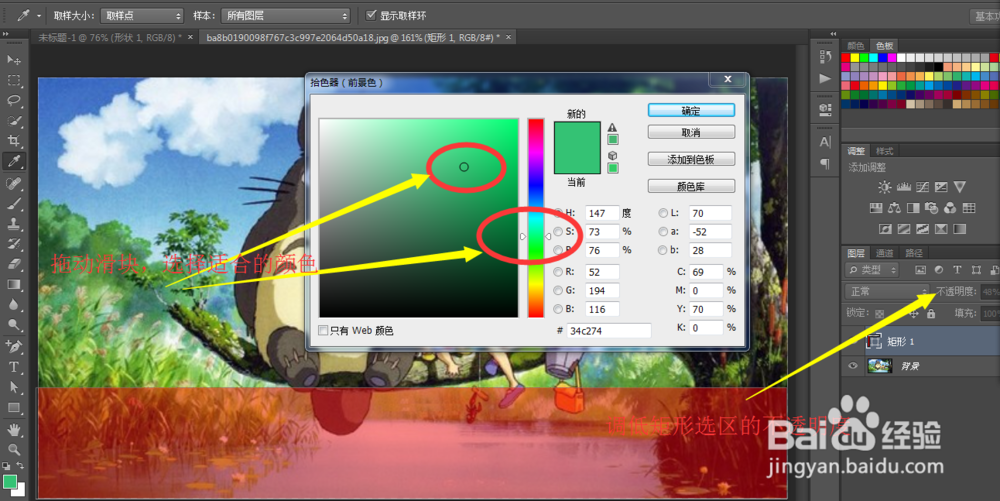Viewport: 1000px width, 501px height.
Task: Add a Levels adjustment
Action: 904,187
